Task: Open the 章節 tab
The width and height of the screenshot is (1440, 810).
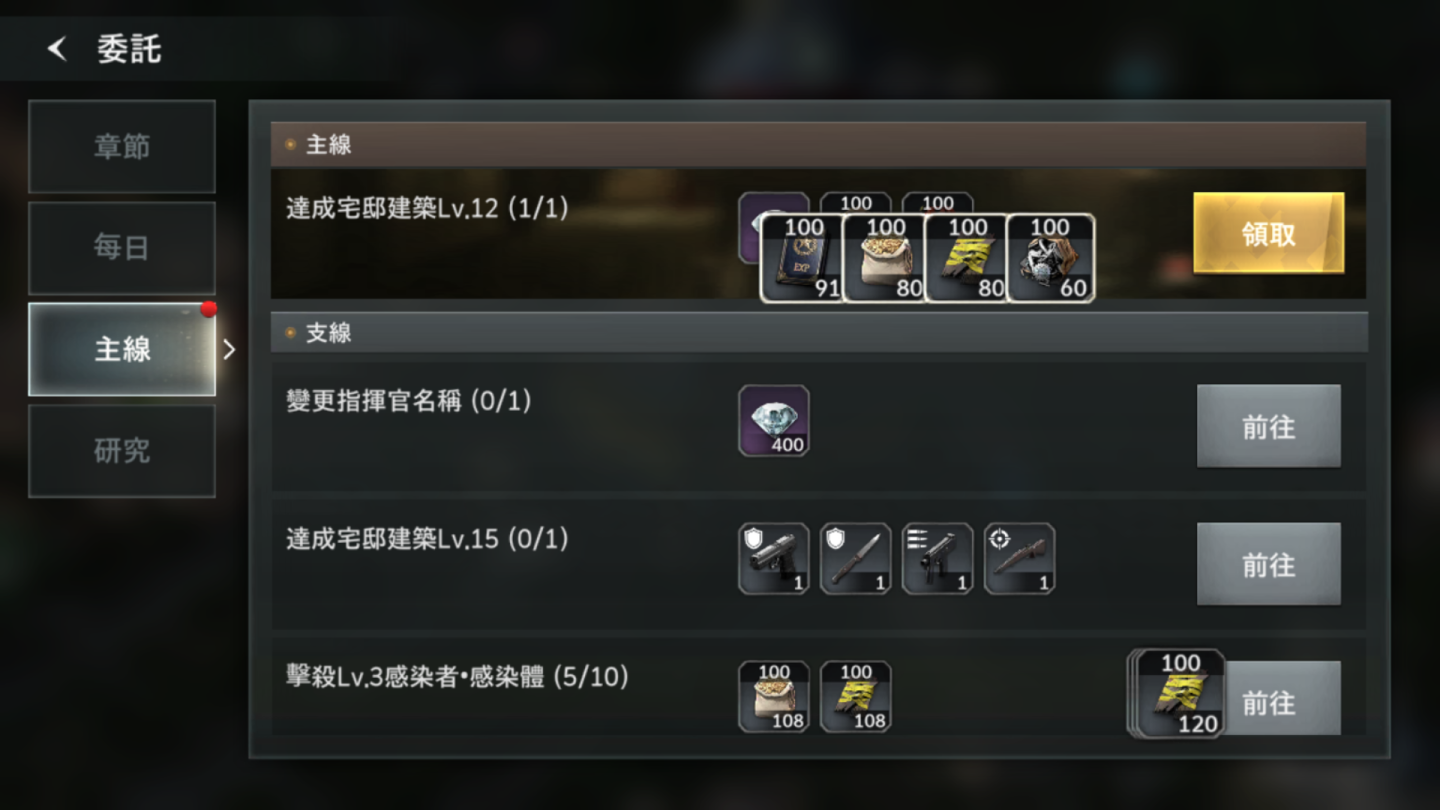Action: (x=122, y=146)
